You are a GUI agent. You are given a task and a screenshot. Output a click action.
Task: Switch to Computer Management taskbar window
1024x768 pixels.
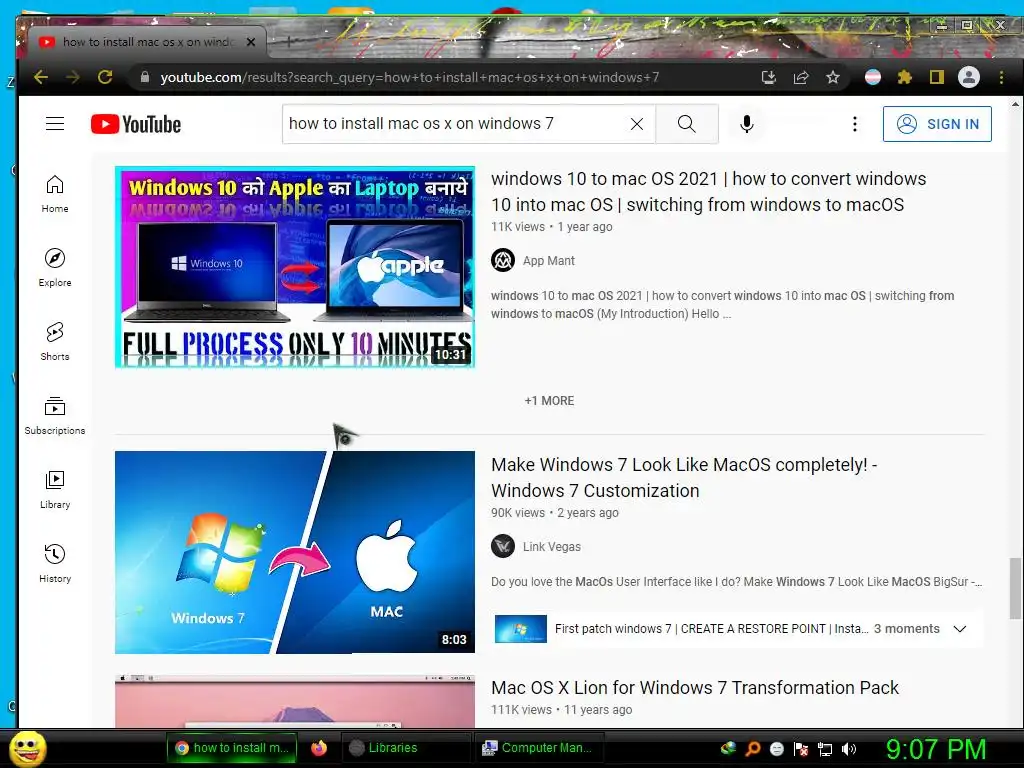(539, 748)
